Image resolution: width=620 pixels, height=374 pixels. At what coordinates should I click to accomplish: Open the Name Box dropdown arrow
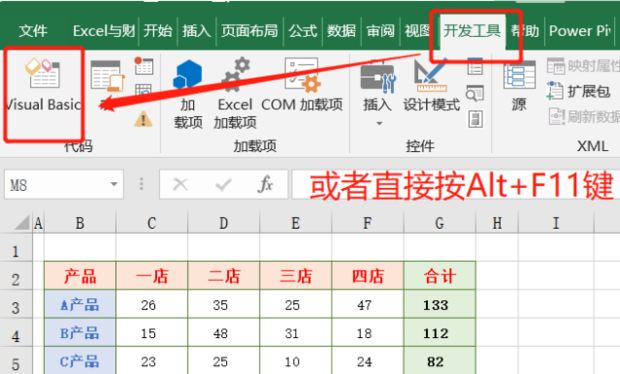[x=114, y=184]
